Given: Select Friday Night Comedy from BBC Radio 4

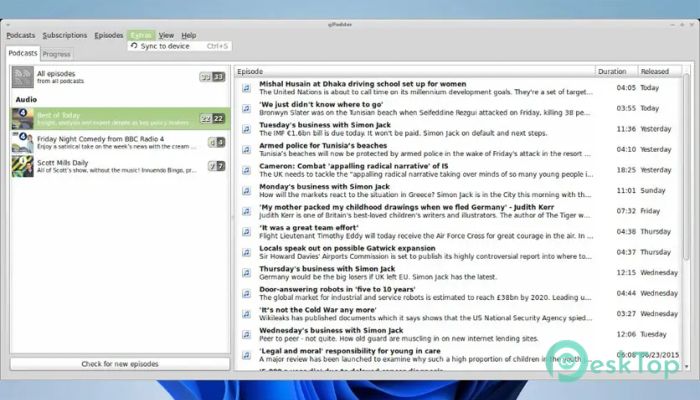Looking at the screenshot, I should pos(121,142).
